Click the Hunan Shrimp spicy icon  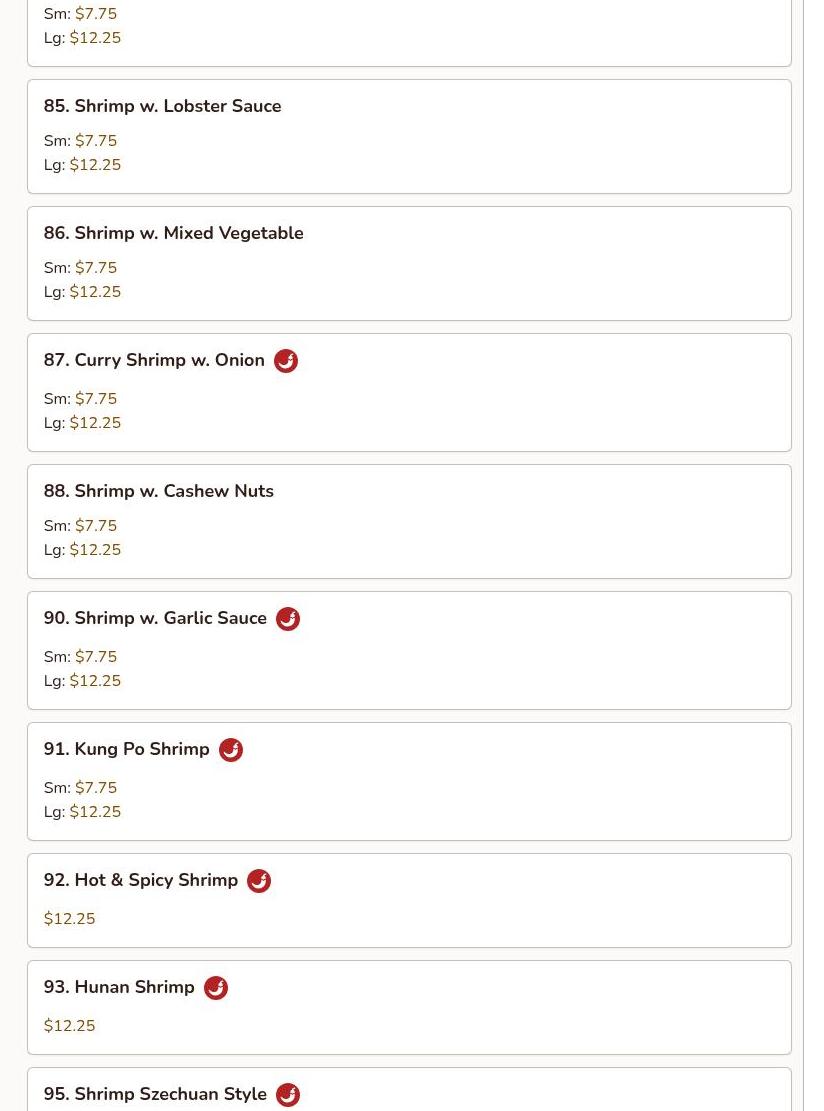[x=216, y=988]
